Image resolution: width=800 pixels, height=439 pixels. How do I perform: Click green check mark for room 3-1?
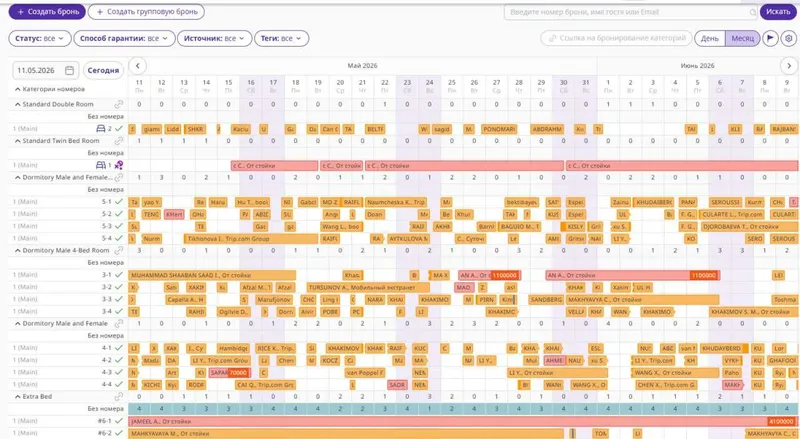click(x=119, y=275)
